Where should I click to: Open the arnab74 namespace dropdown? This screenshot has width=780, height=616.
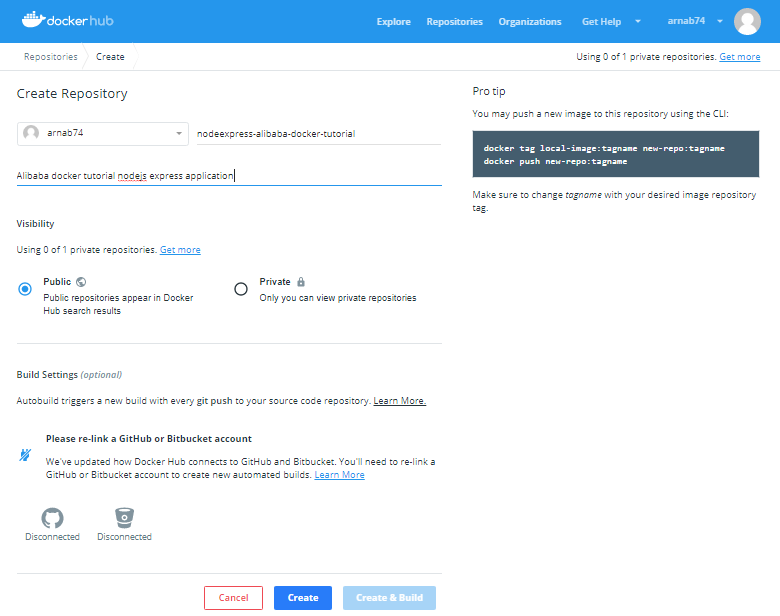(103, 134)
